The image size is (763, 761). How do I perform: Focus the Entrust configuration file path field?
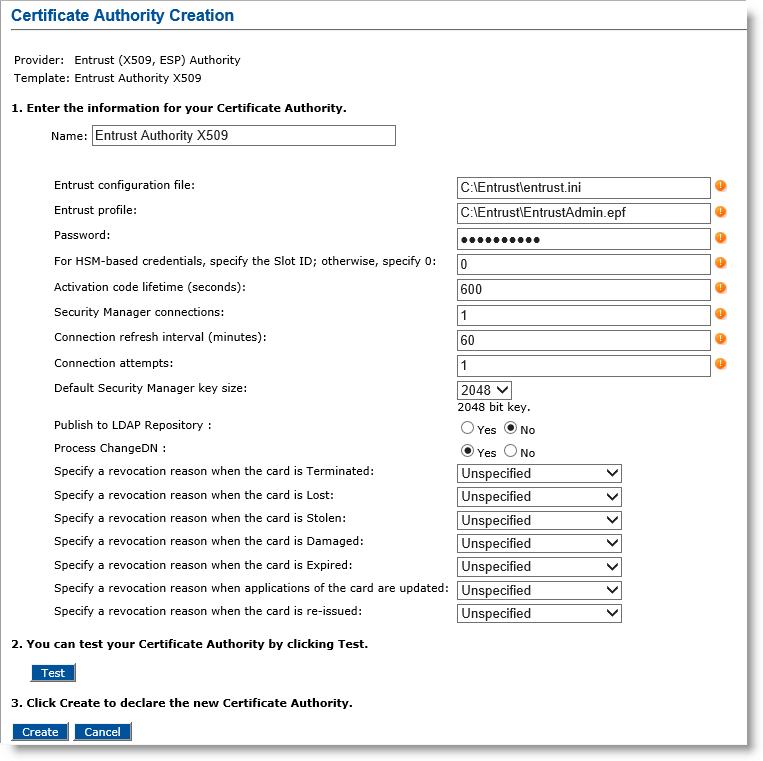click(583, 188)
